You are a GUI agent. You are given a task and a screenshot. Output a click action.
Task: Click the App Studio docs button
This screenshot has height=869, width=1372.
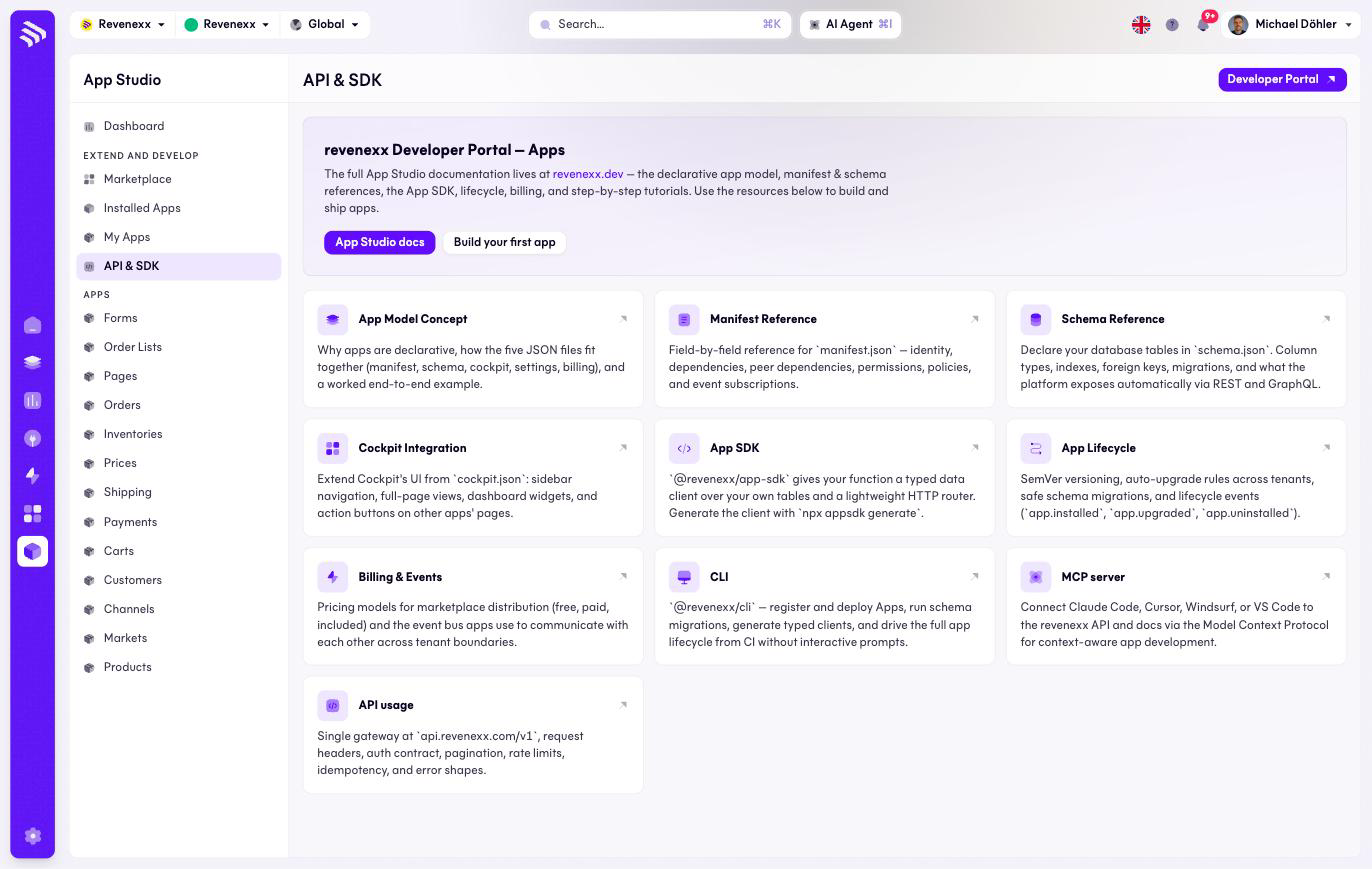(379, 242)
